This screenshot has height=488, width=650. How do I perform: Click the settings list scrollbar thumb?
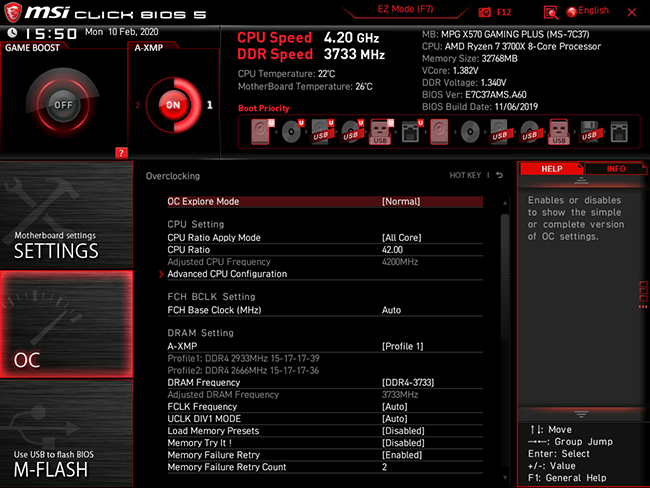click(504, 277)
